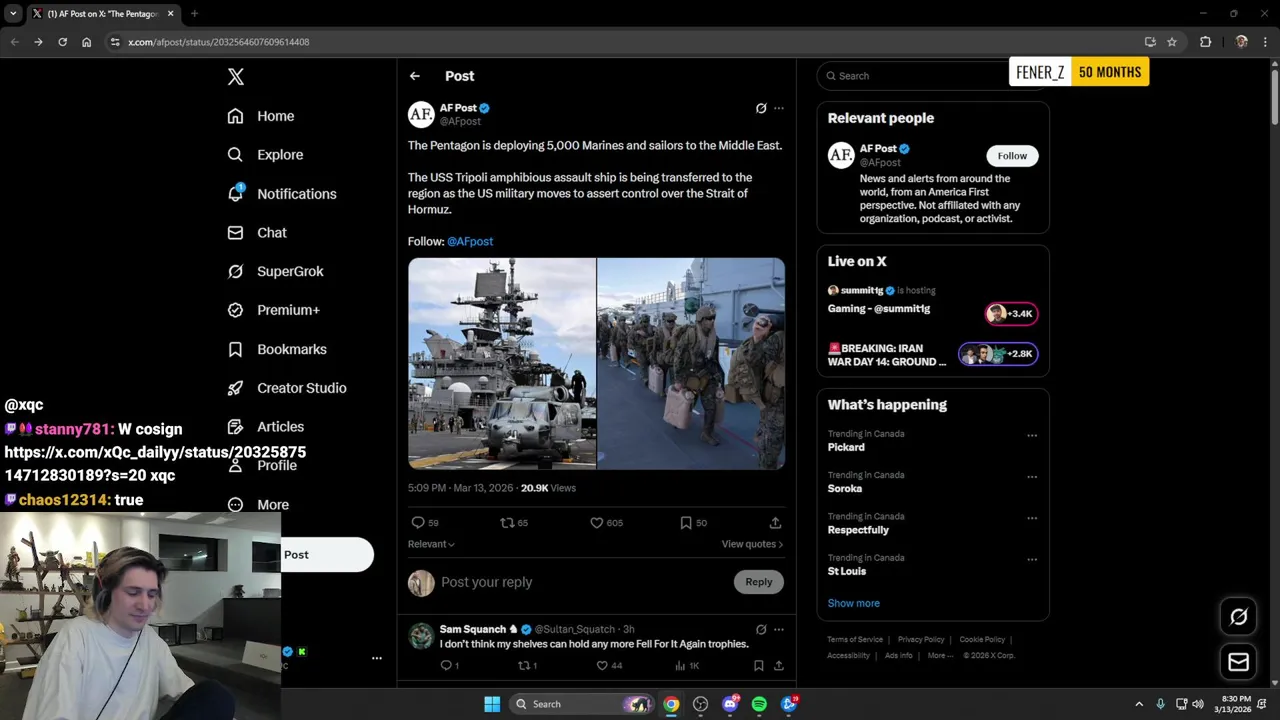
Task: Open the Chrome three-dot menu
Action: coord(1265,42)
